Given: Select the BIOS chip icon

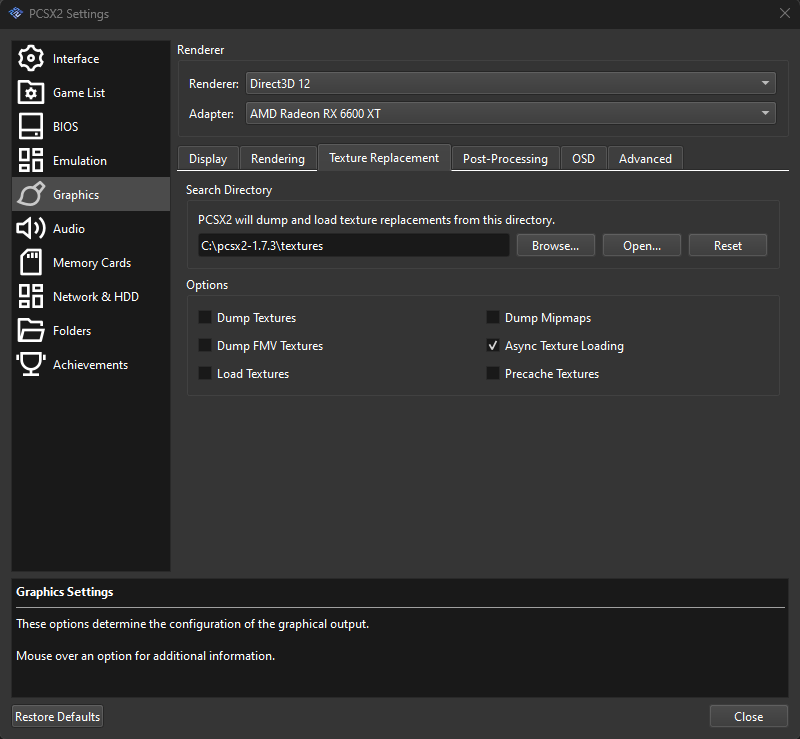Looking at the screenshot, I should [x=31, y=127].
